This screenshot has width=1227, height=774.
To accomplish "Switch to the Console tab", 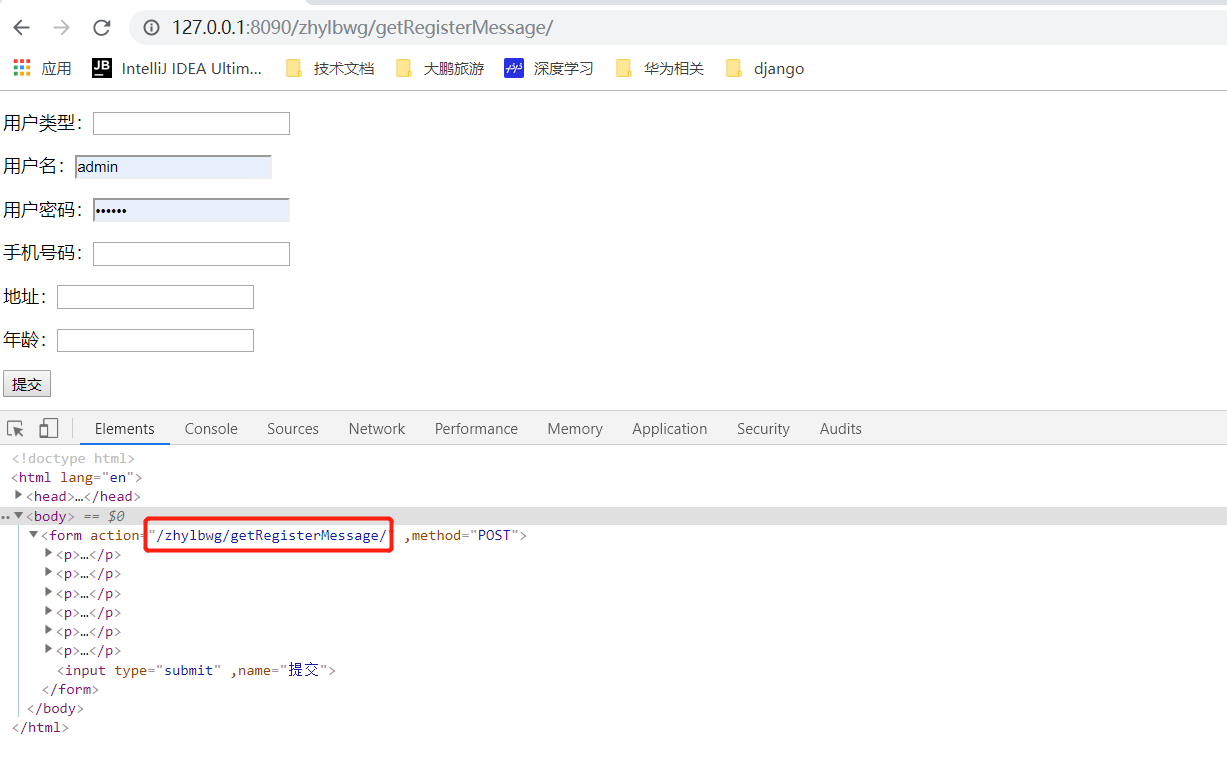I will [211, 428].
